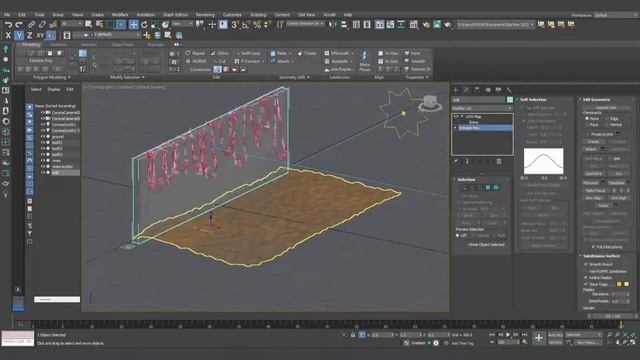Activate Select and Link tool
640x360 pixels.
[31, 25]
